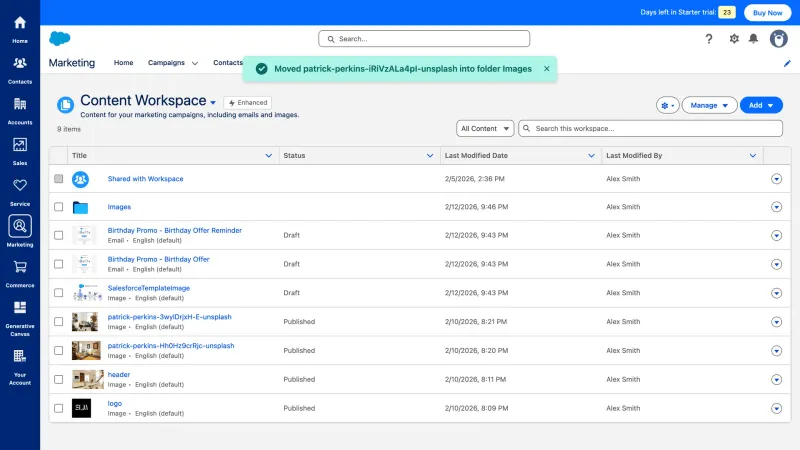
Task: Click the Search this workspace field
Action: click(650, 129)
